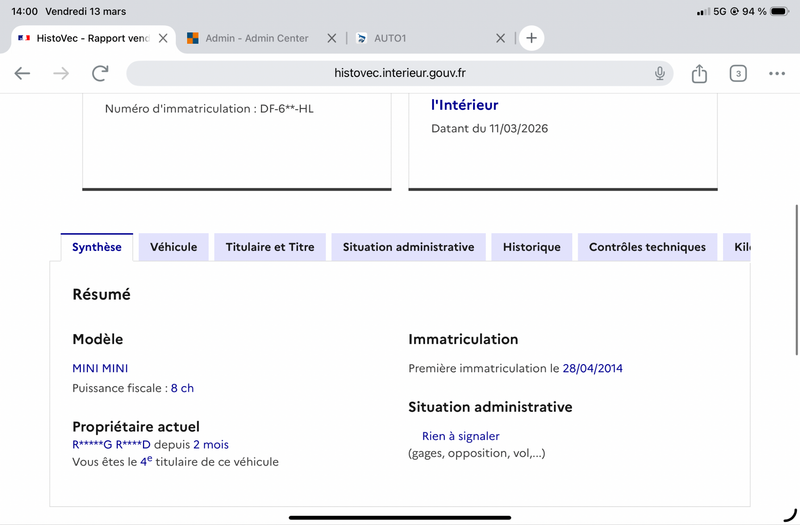This screenshot has height=525, width=800.
Task: Open the Véhicule tab
Action: (x=173, y=247)
